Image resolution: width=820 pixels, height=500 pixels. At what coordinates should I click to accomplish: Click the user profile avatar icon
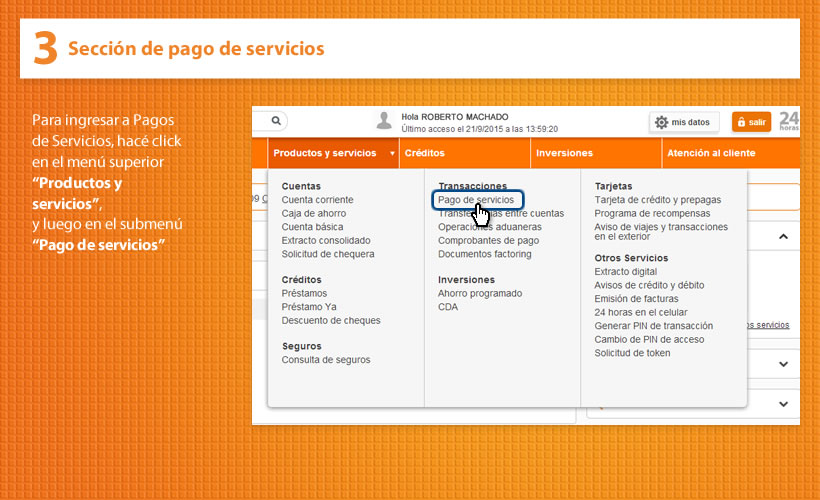383,122
